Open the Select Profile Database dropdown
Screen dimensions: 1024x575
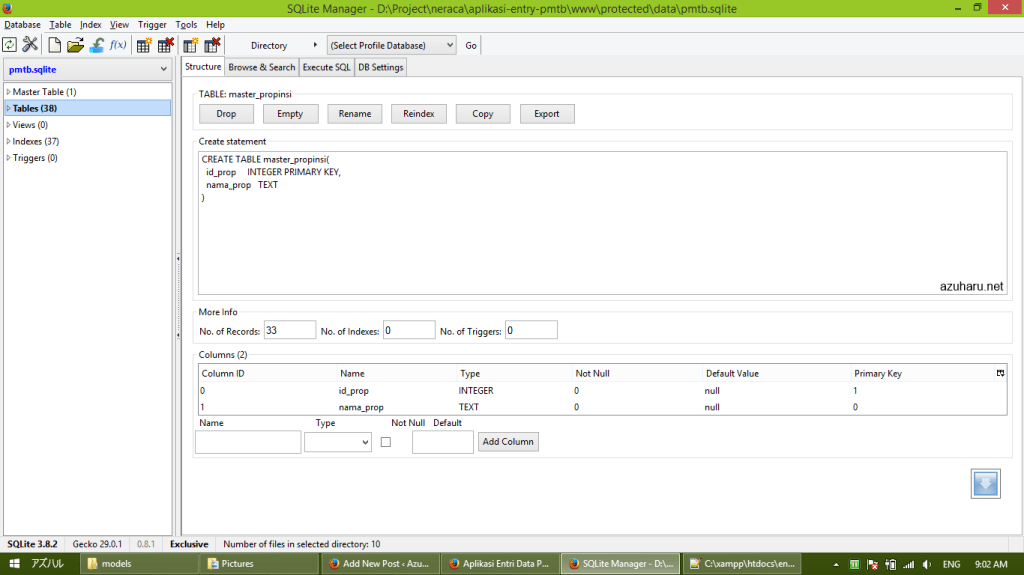tap(391, 45)
